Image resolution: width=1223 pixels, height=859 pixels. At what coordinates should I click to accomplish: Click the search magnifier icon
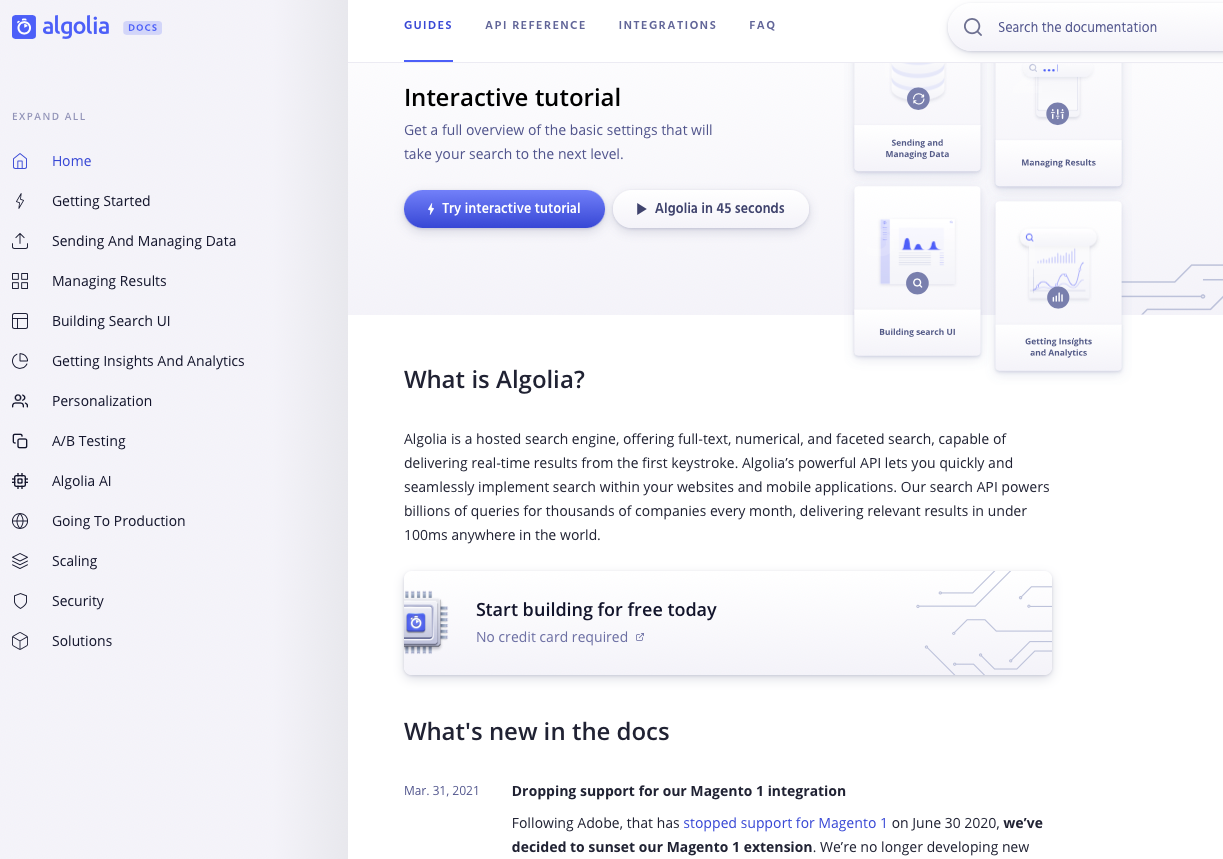[972, 27]
